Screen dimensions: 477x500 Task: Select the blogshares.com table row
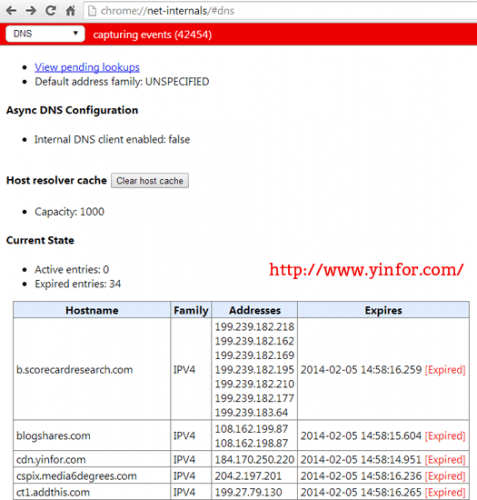pos(241,436)
